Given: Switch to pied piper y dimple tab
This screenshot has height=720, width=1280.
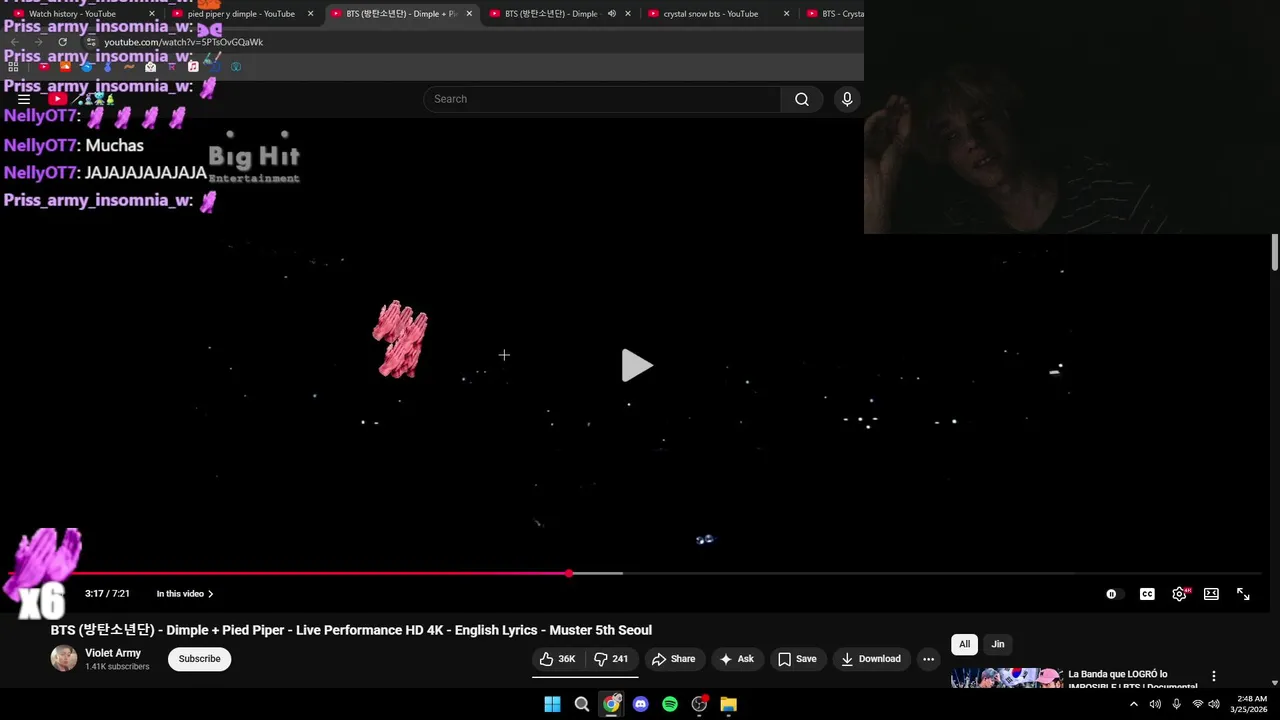Looking at the screenshot, I should click(x=241, y=14).
